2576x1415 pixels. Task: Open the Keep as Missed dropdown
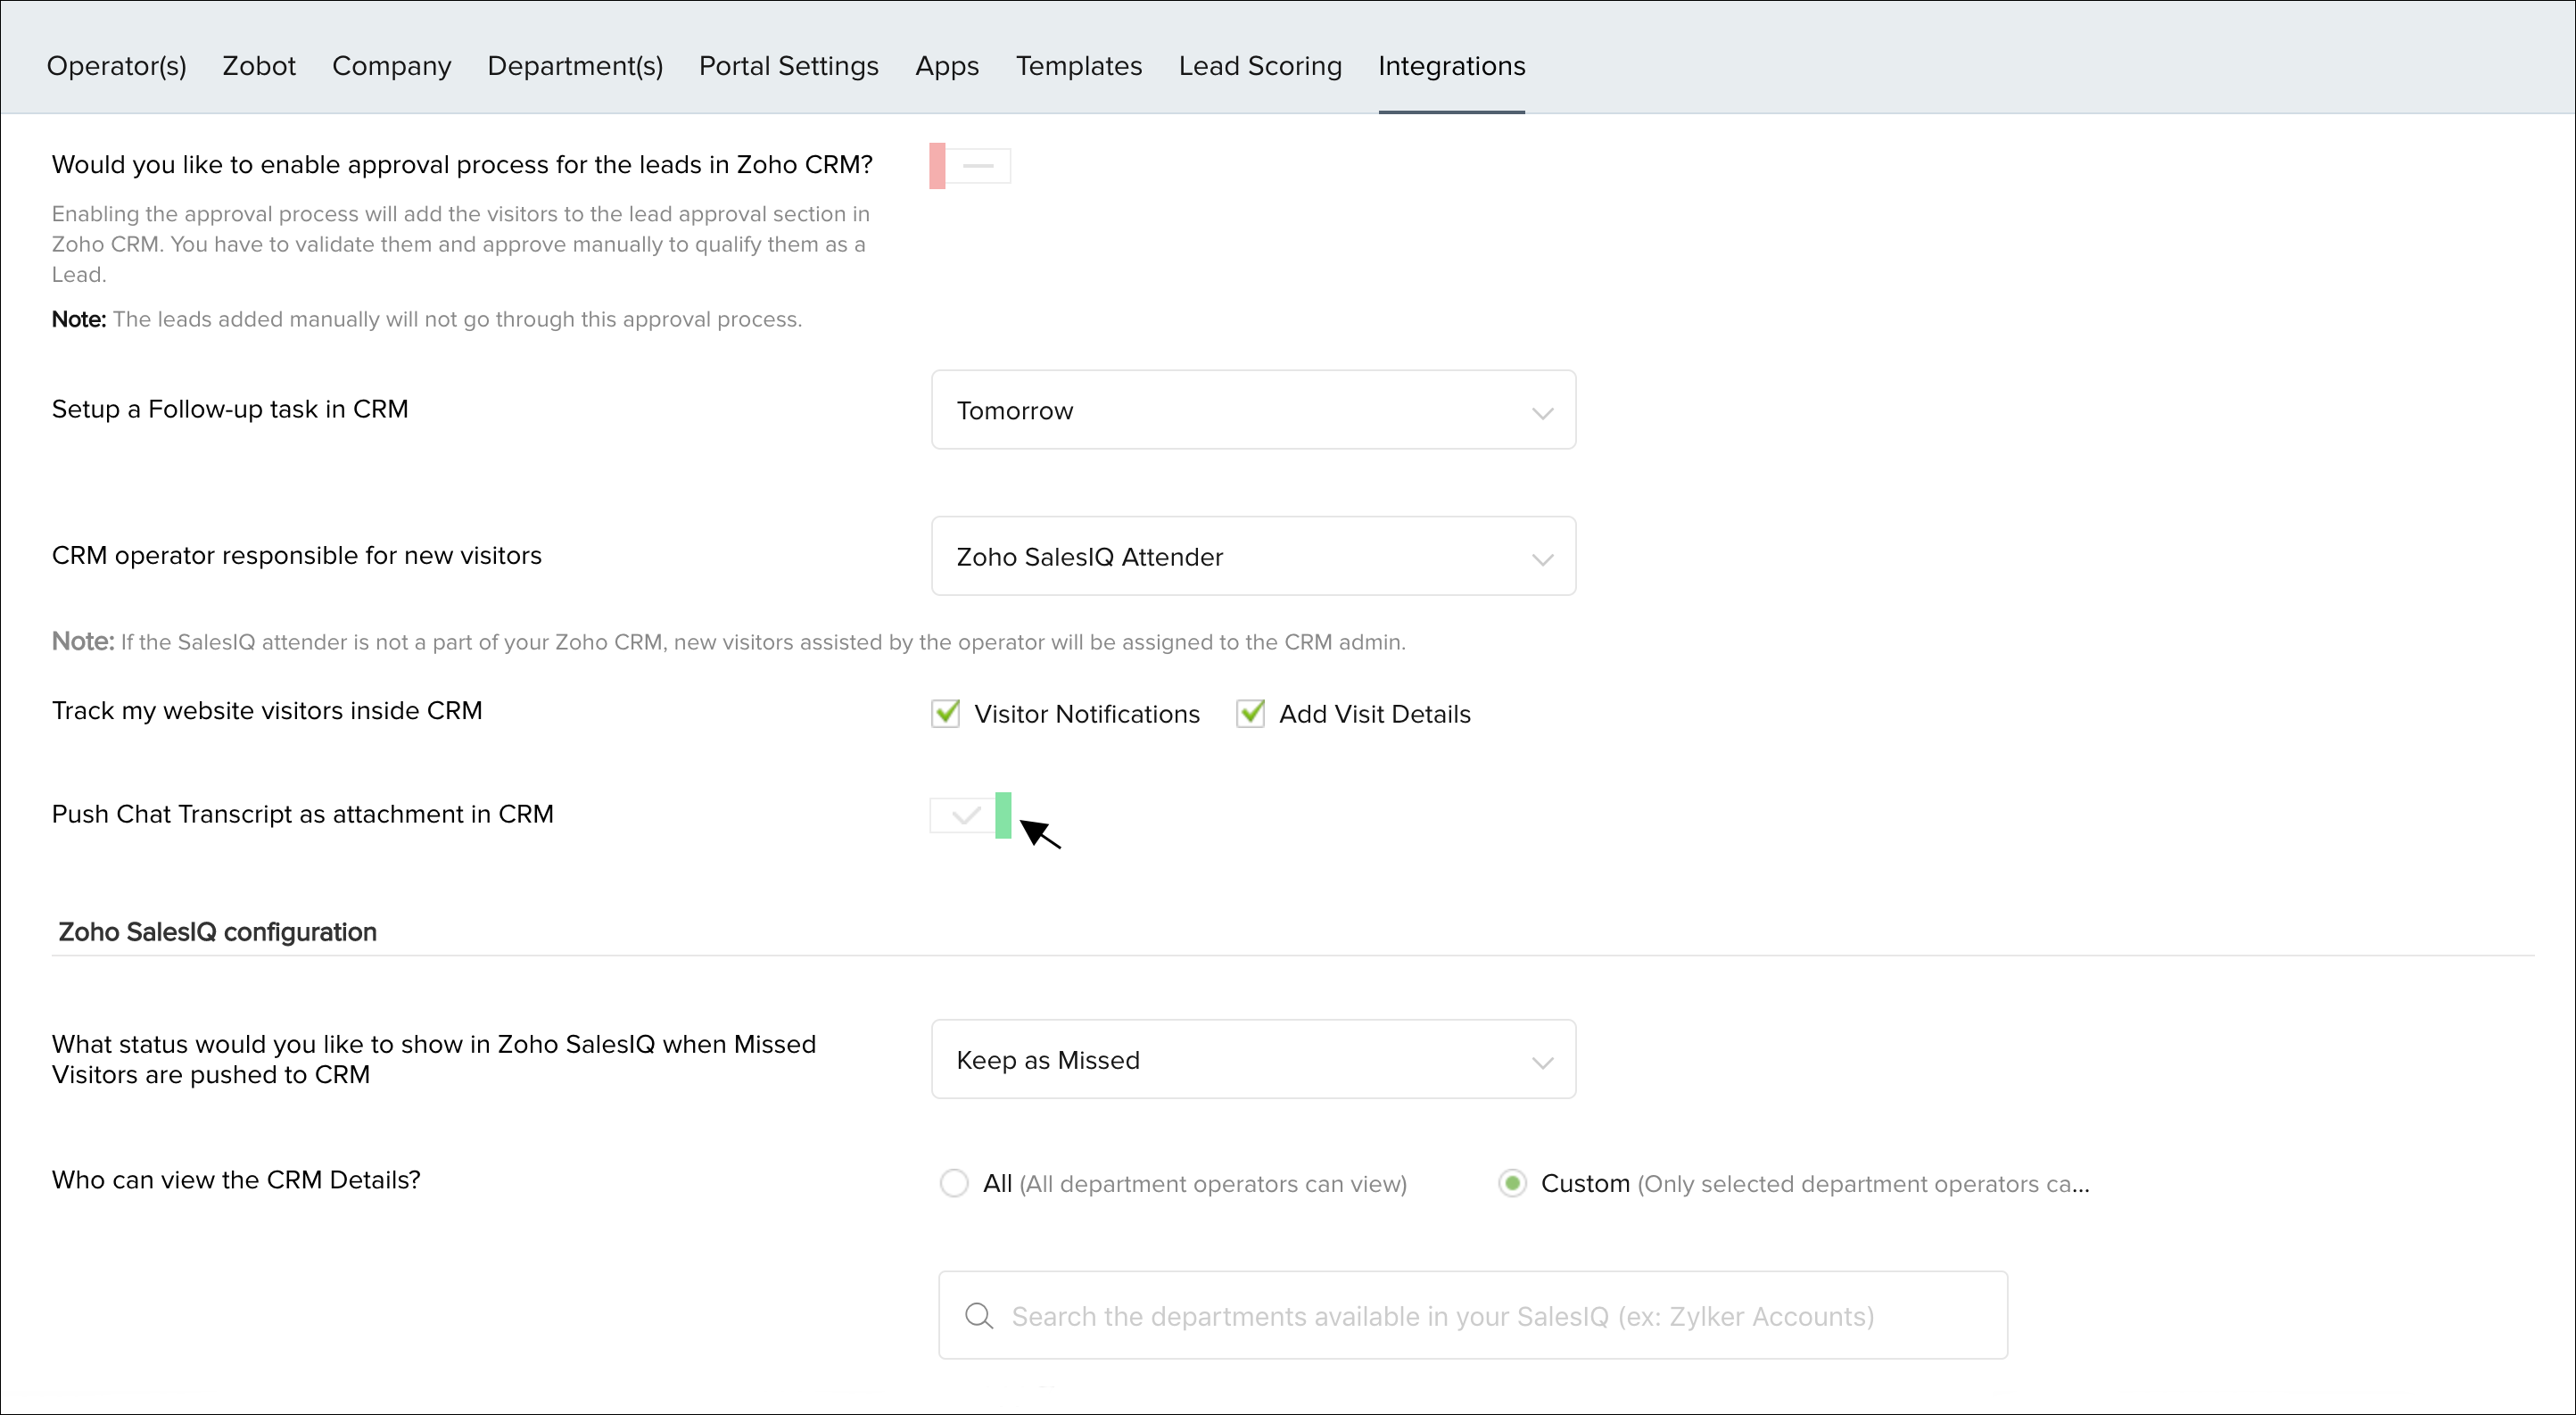[x=1253, y=1059]
